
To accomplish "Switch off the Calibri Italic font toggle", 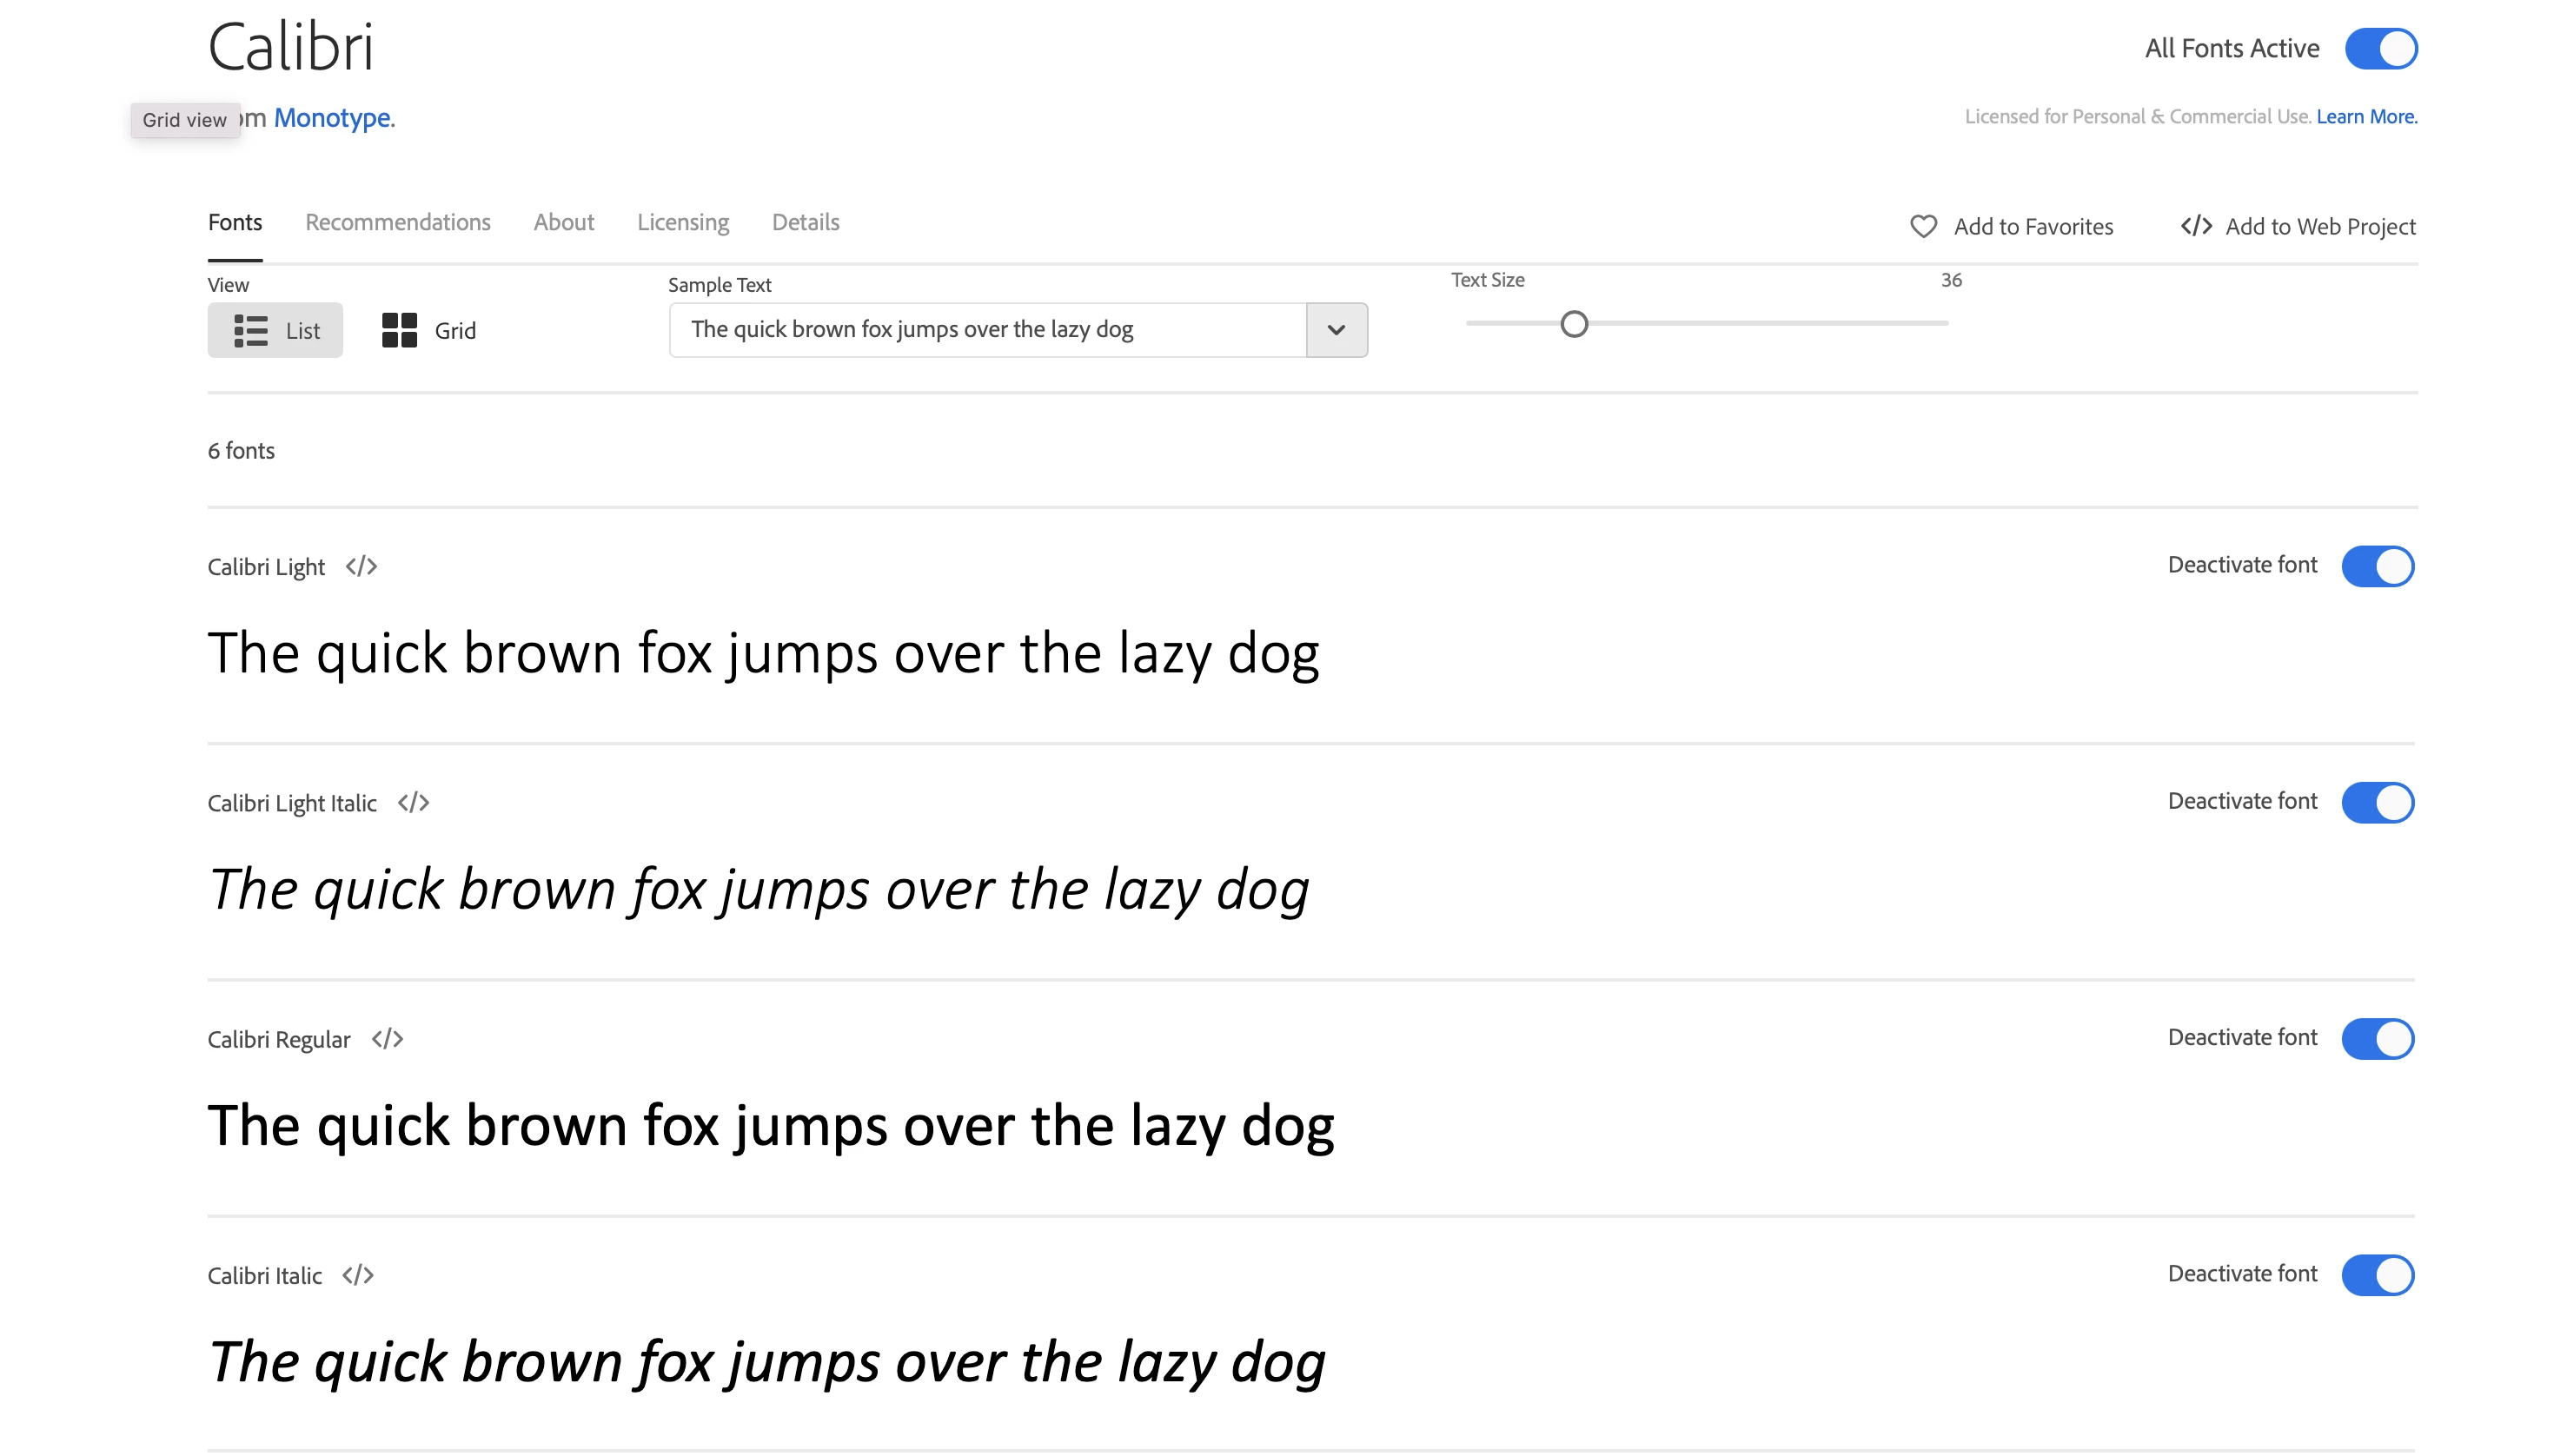I will coord(2377,1274).
